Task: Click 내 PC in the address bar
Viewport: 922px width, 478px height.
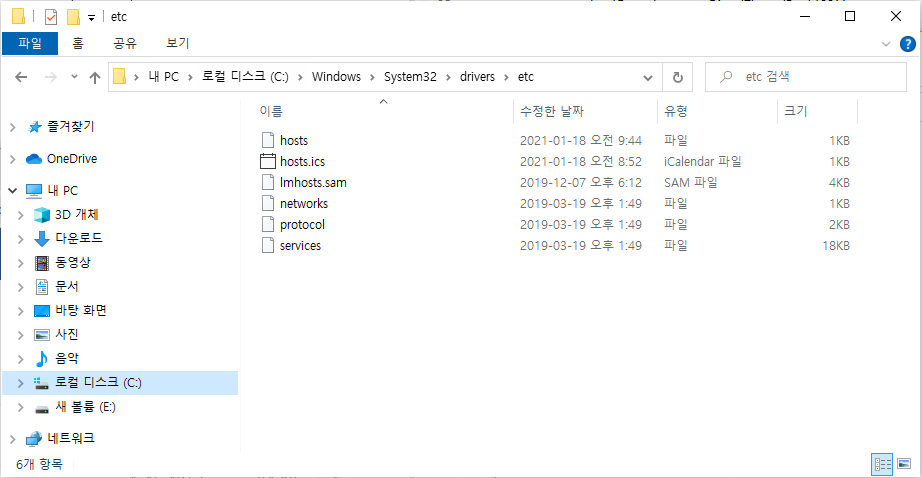Action: [163, 77]
